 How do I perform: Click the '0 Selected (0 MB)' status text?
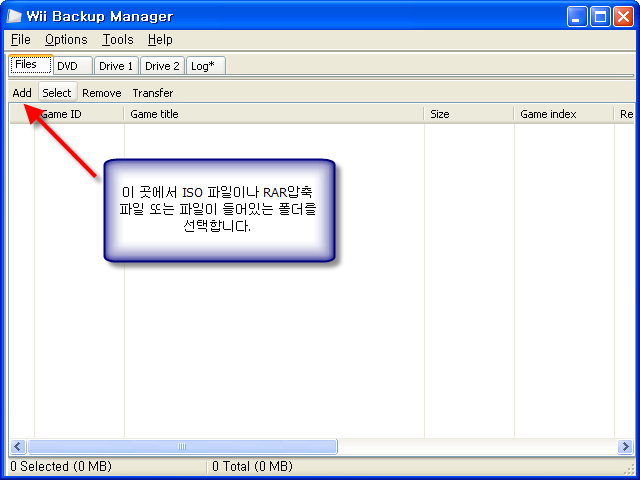(x=61, y=466)
